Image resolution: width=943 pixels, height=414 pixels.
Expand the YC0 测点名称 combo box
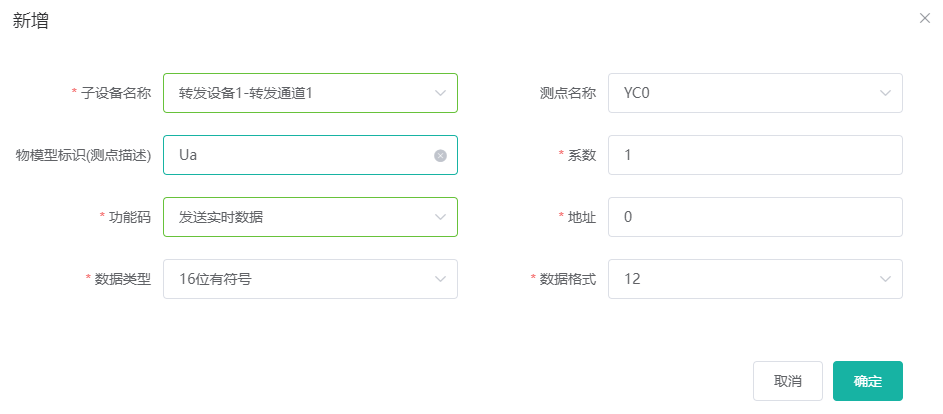coord(745,93)
